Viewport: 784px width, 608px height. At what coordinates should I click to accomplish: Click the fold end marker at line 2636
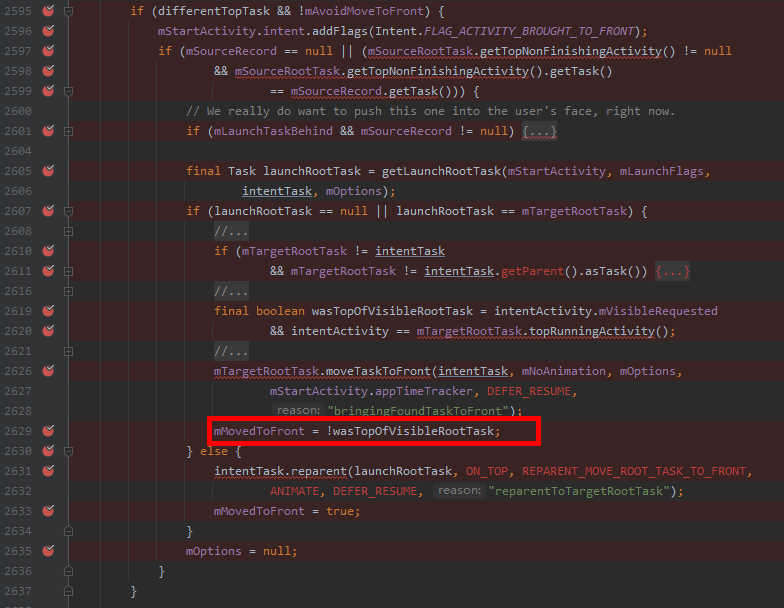coord(68,571)
